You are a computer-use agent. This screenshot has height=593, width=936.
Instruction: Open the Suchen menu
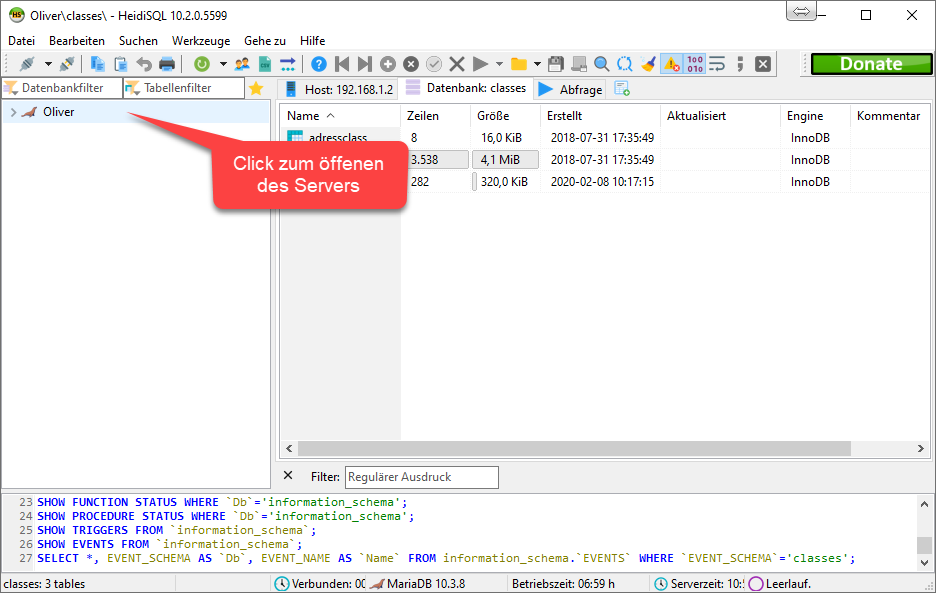[x=138, y=41]
